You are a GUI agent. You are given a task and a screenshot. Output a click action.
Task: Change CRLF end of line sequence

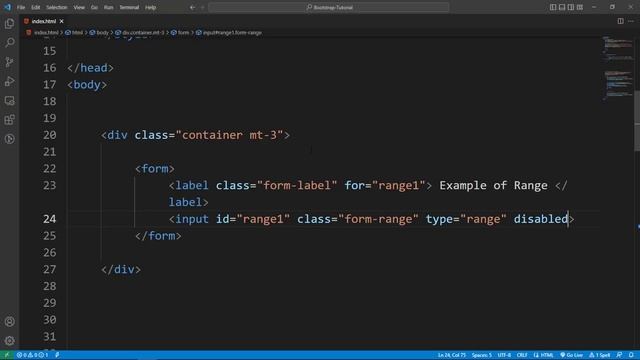click(x=522, y=355)
